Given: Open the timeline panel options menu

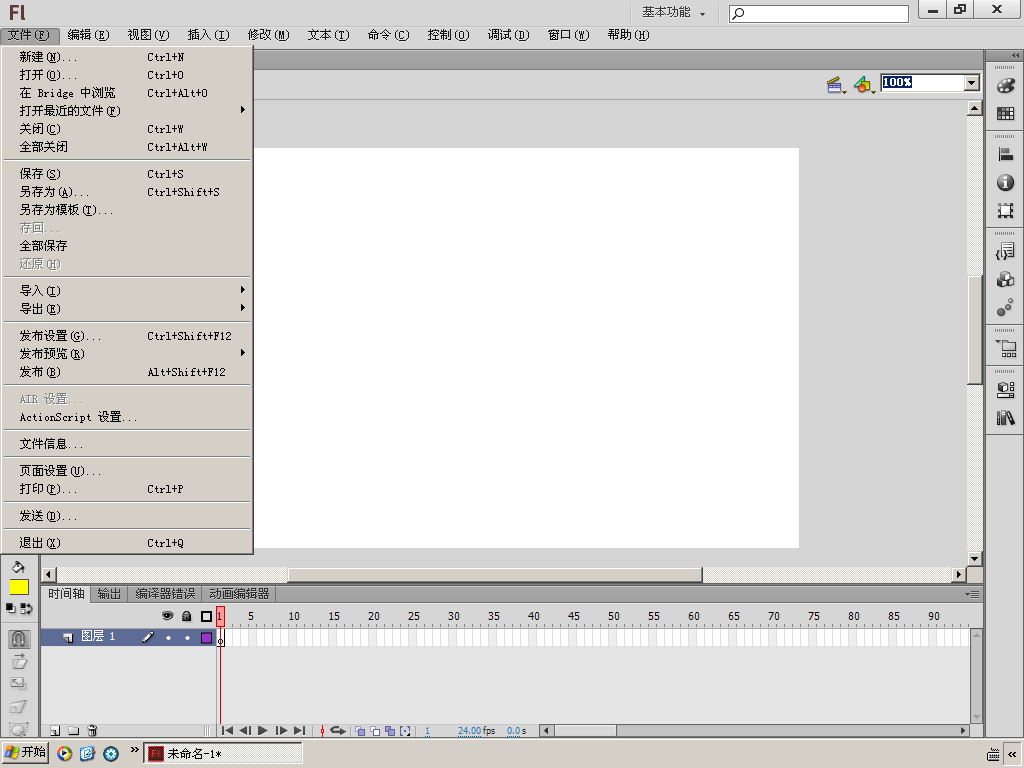Looking at the screenshot, I should pos(972,594).
